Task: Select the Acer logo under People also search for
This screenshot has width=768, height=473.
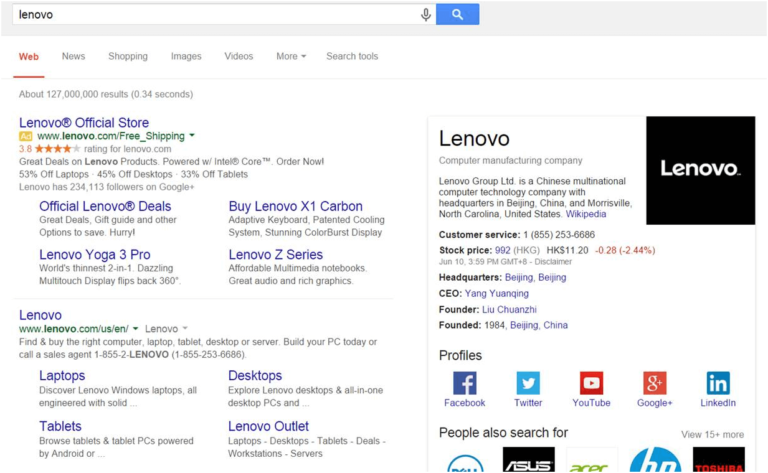Action: click(x=592, y=459)
